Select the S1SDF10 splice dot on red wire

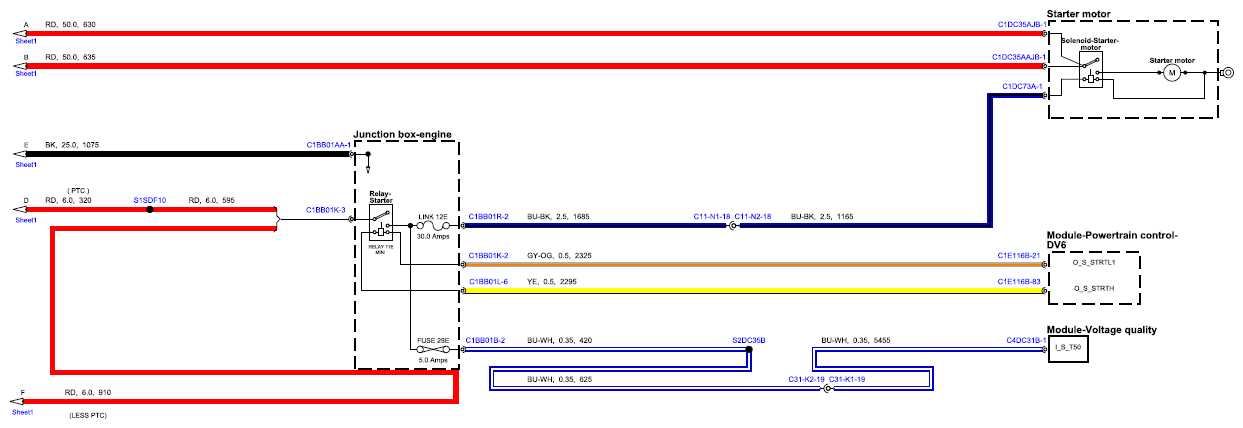149,210
